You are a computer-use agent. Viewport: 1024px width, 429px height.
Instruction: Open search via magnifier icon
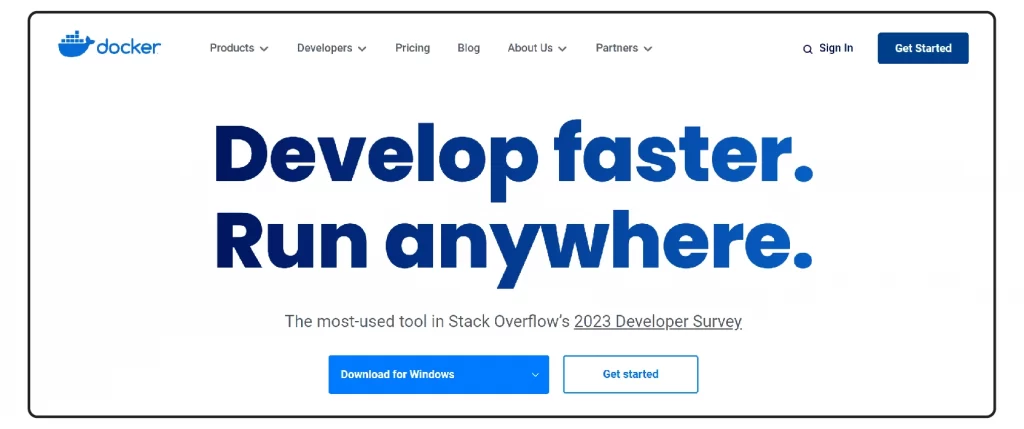tap(808, 49)
